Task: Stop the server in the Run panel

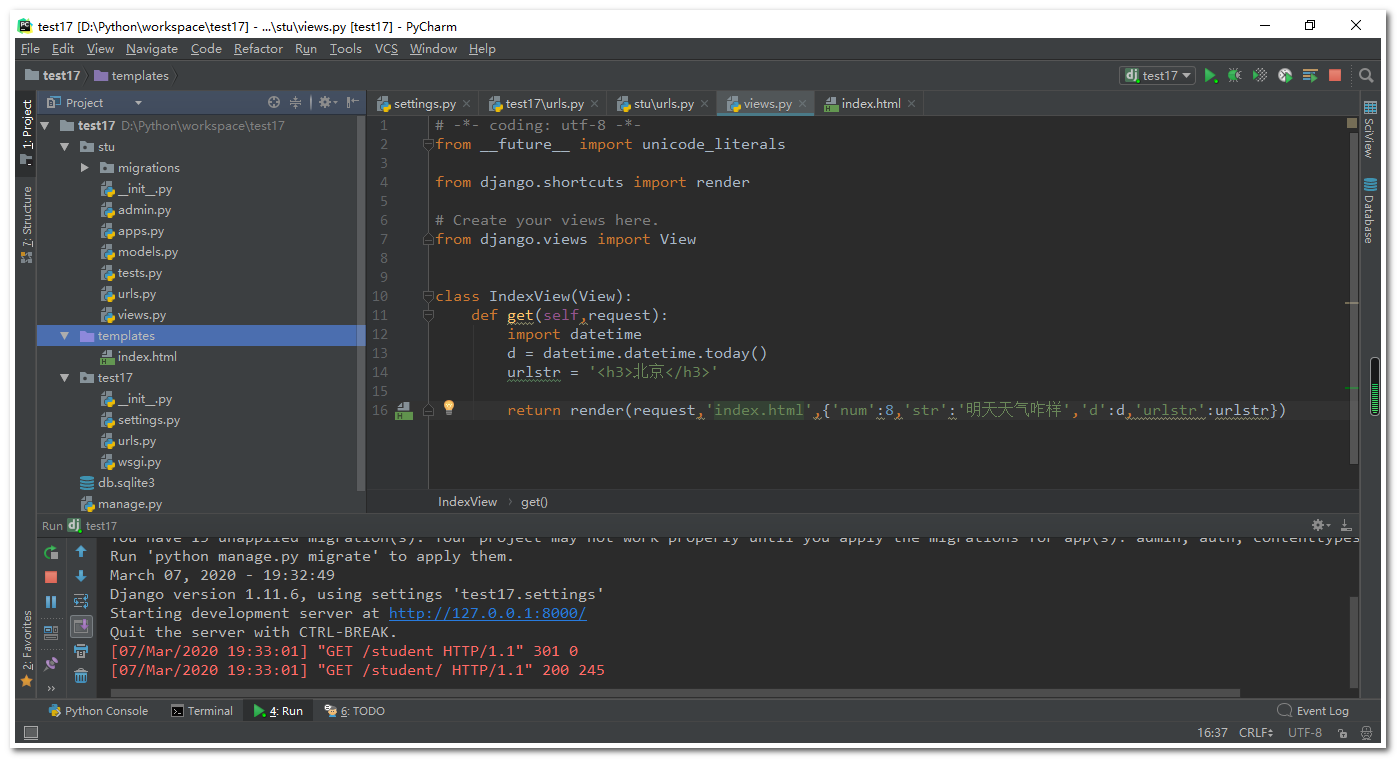Action: click(x=51, y=577)
